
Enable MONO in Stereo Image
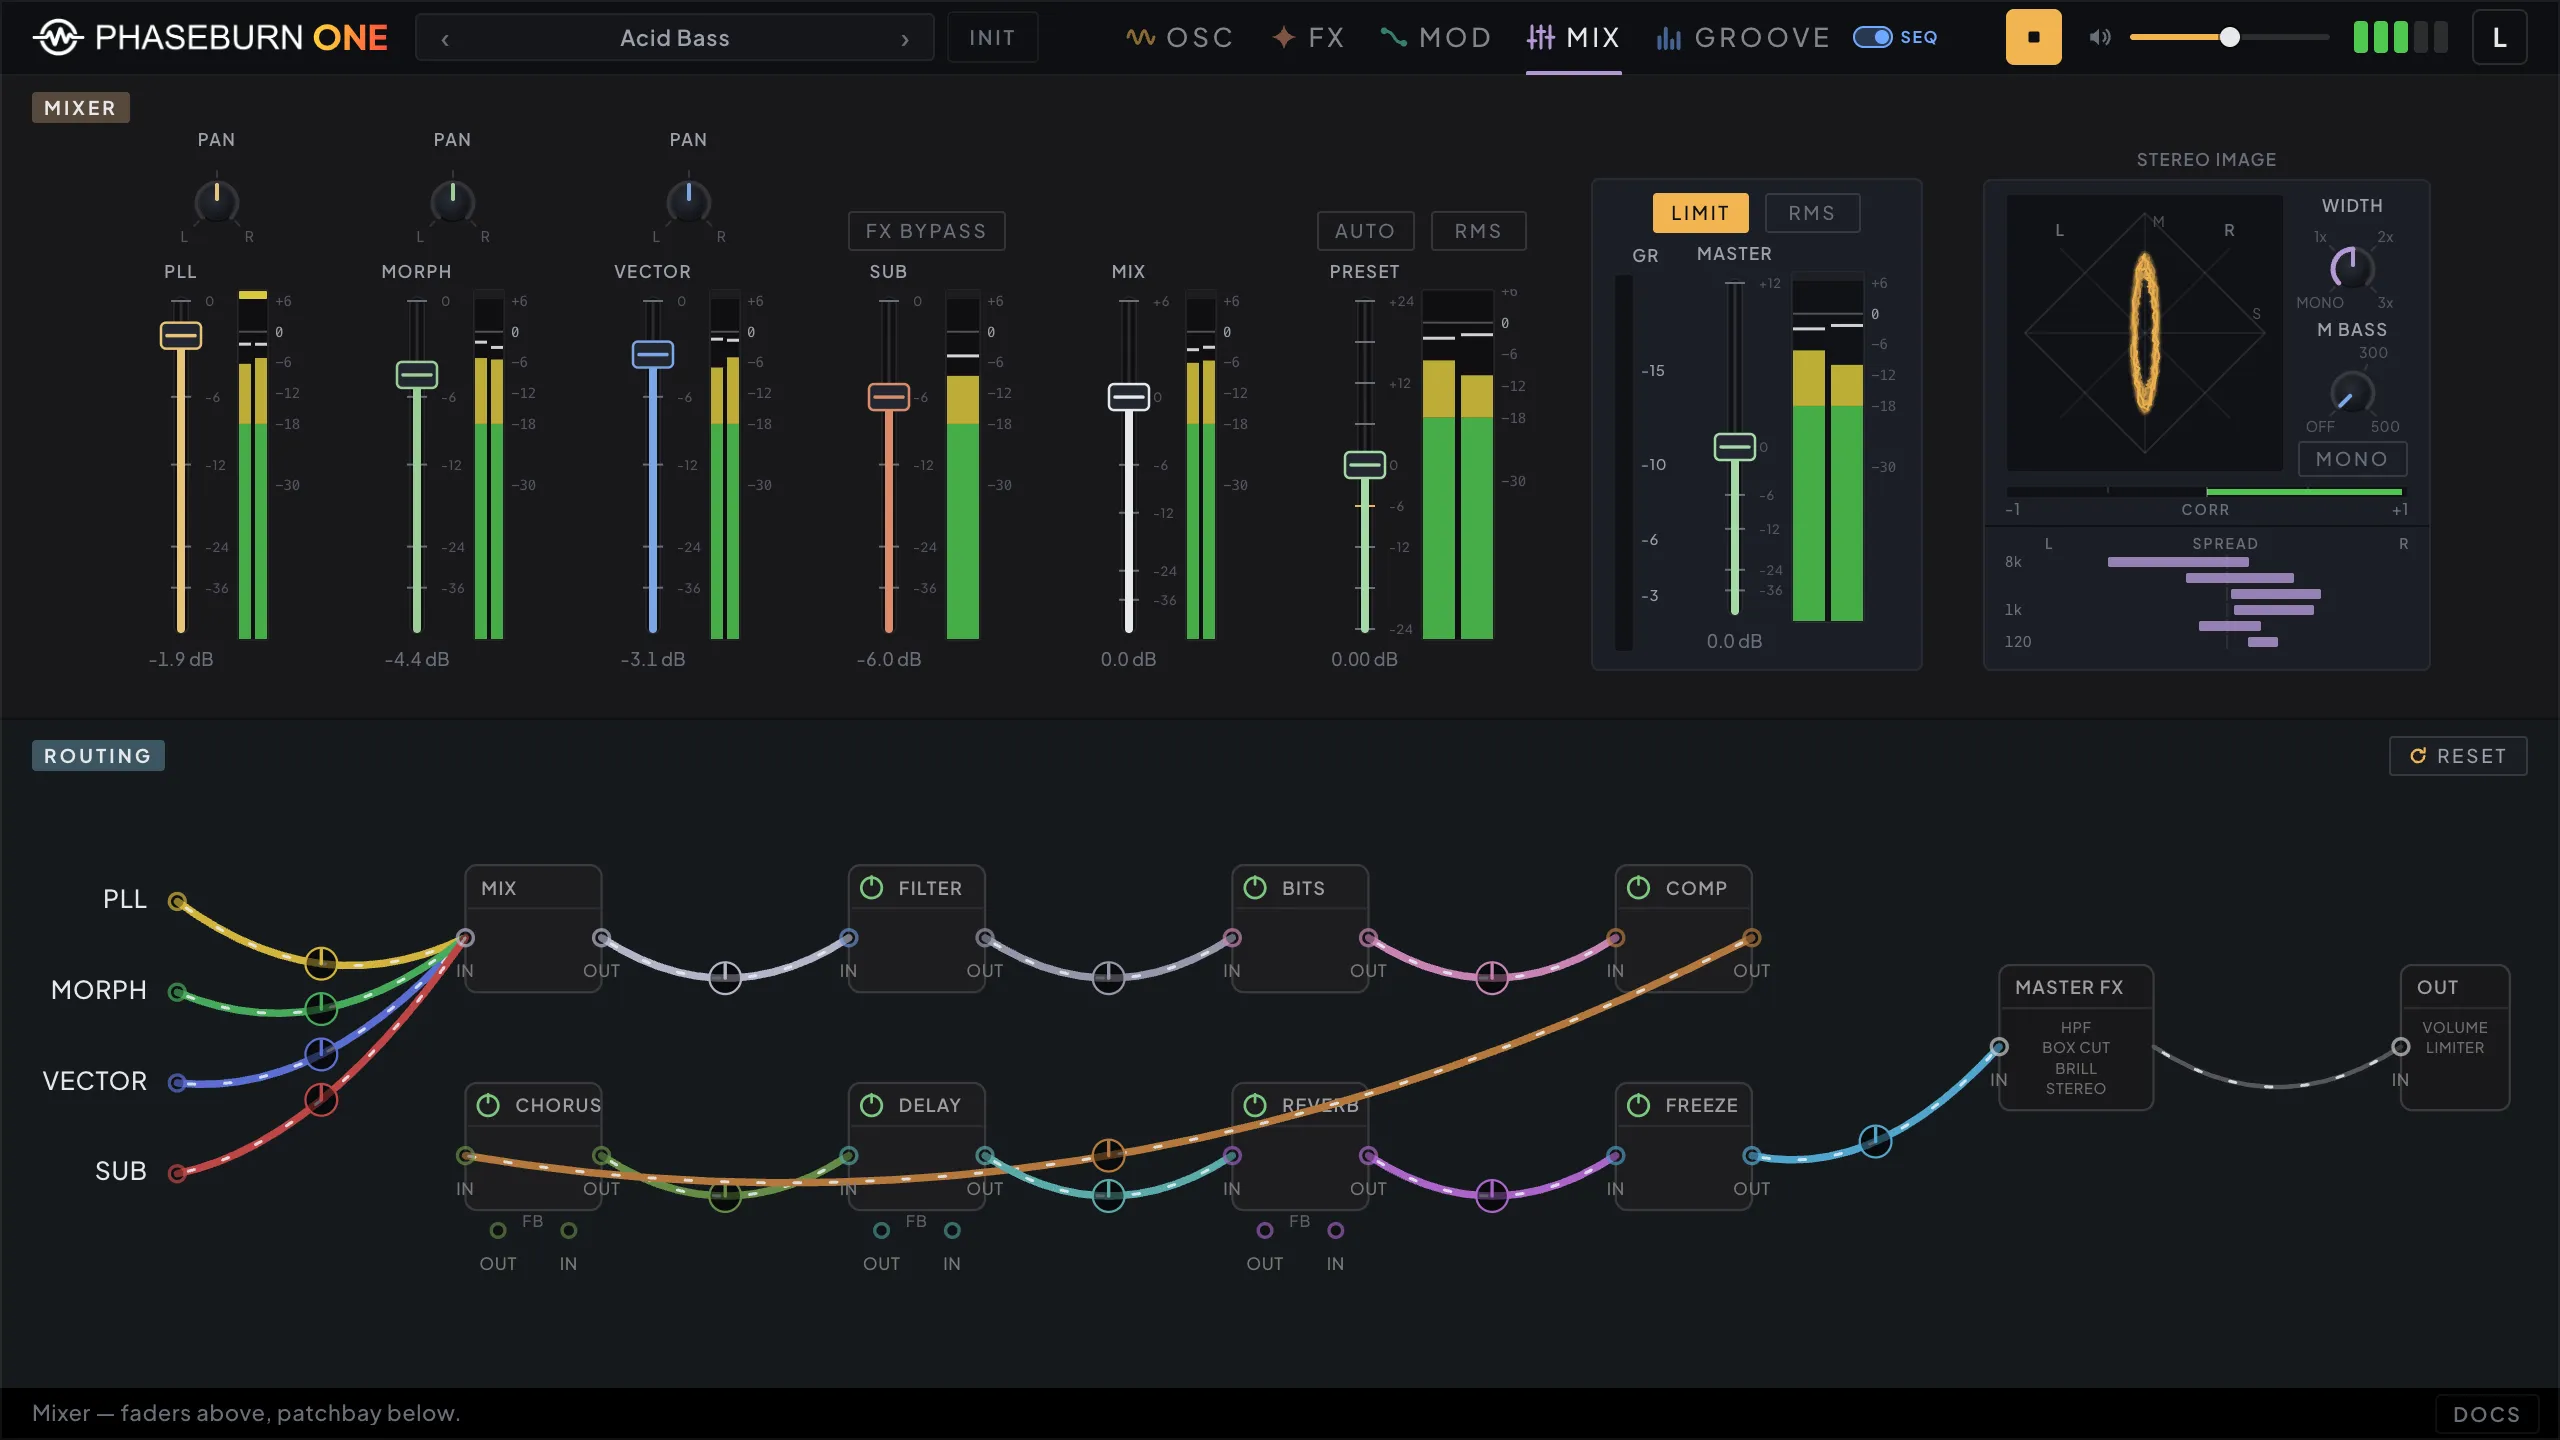coord(2352,459)
